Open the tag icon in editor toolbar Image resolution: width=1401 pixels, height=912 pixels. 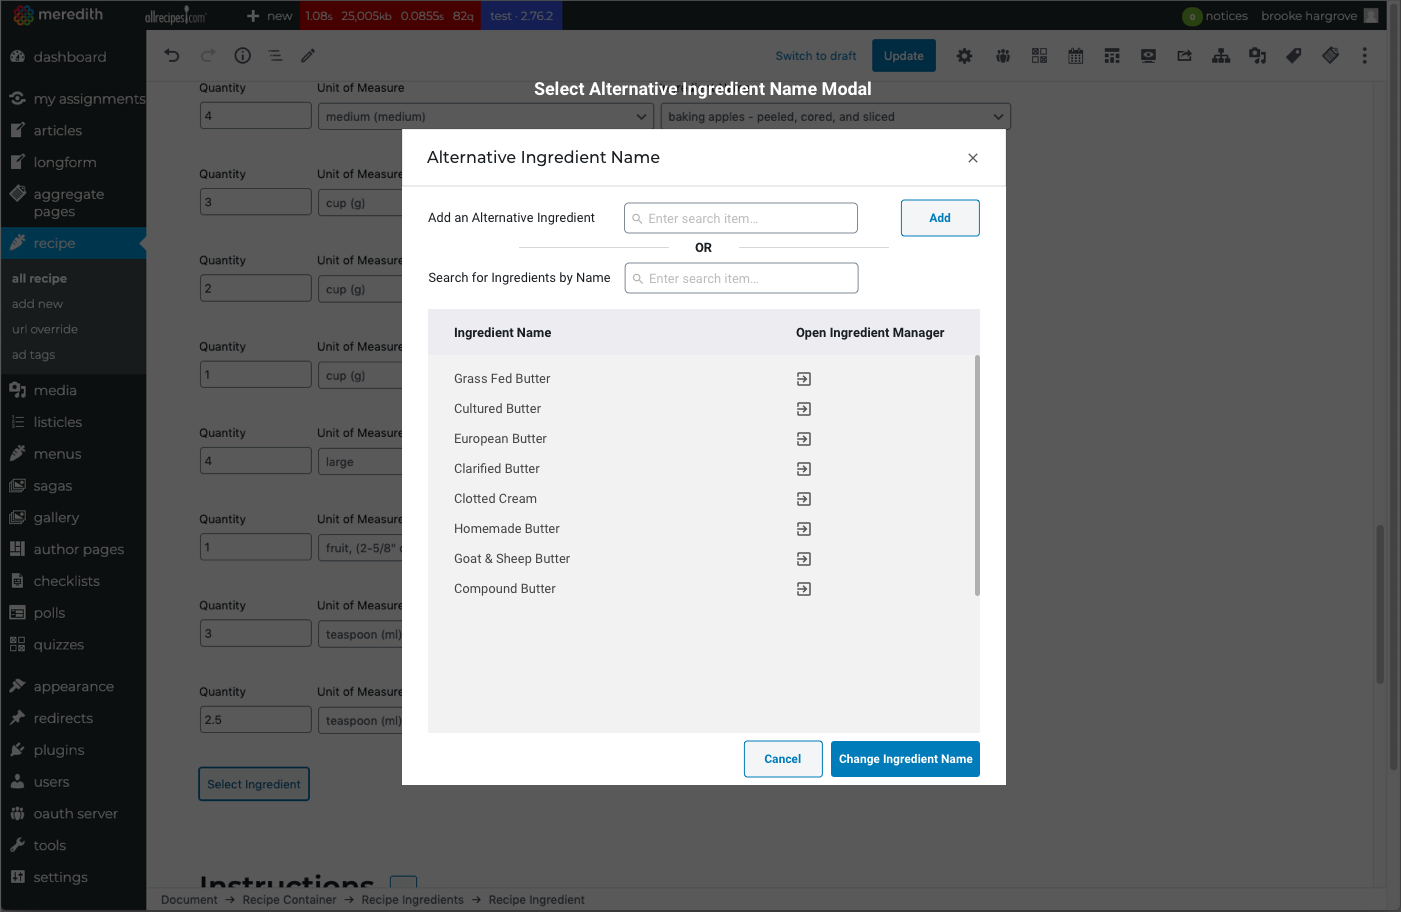[1294, 56]
